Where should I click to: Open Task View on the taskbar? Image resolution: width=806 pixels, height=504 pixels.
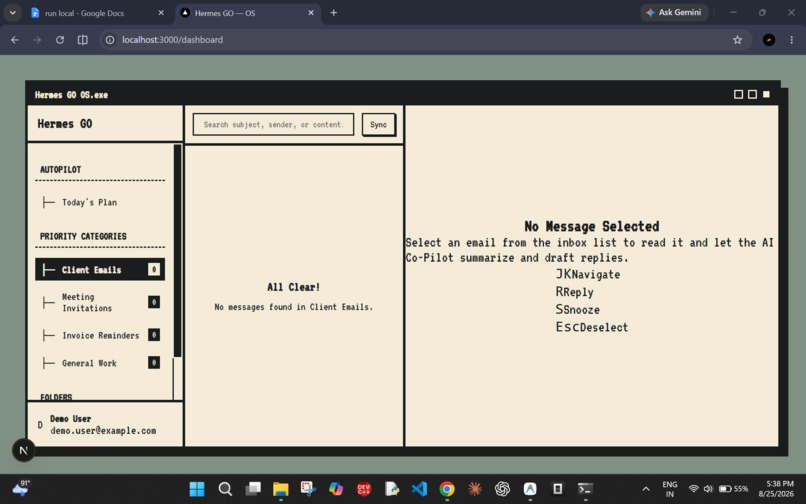point(253,489)
